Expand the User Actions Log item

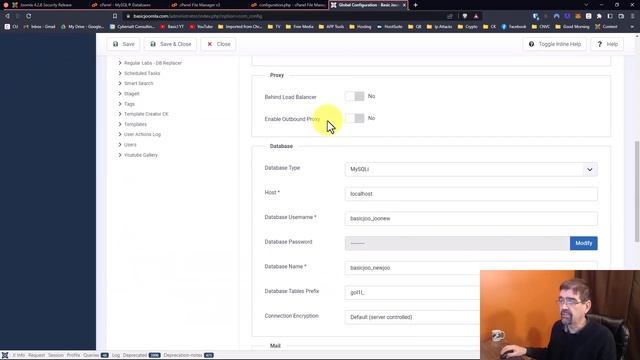click(139, 134)
